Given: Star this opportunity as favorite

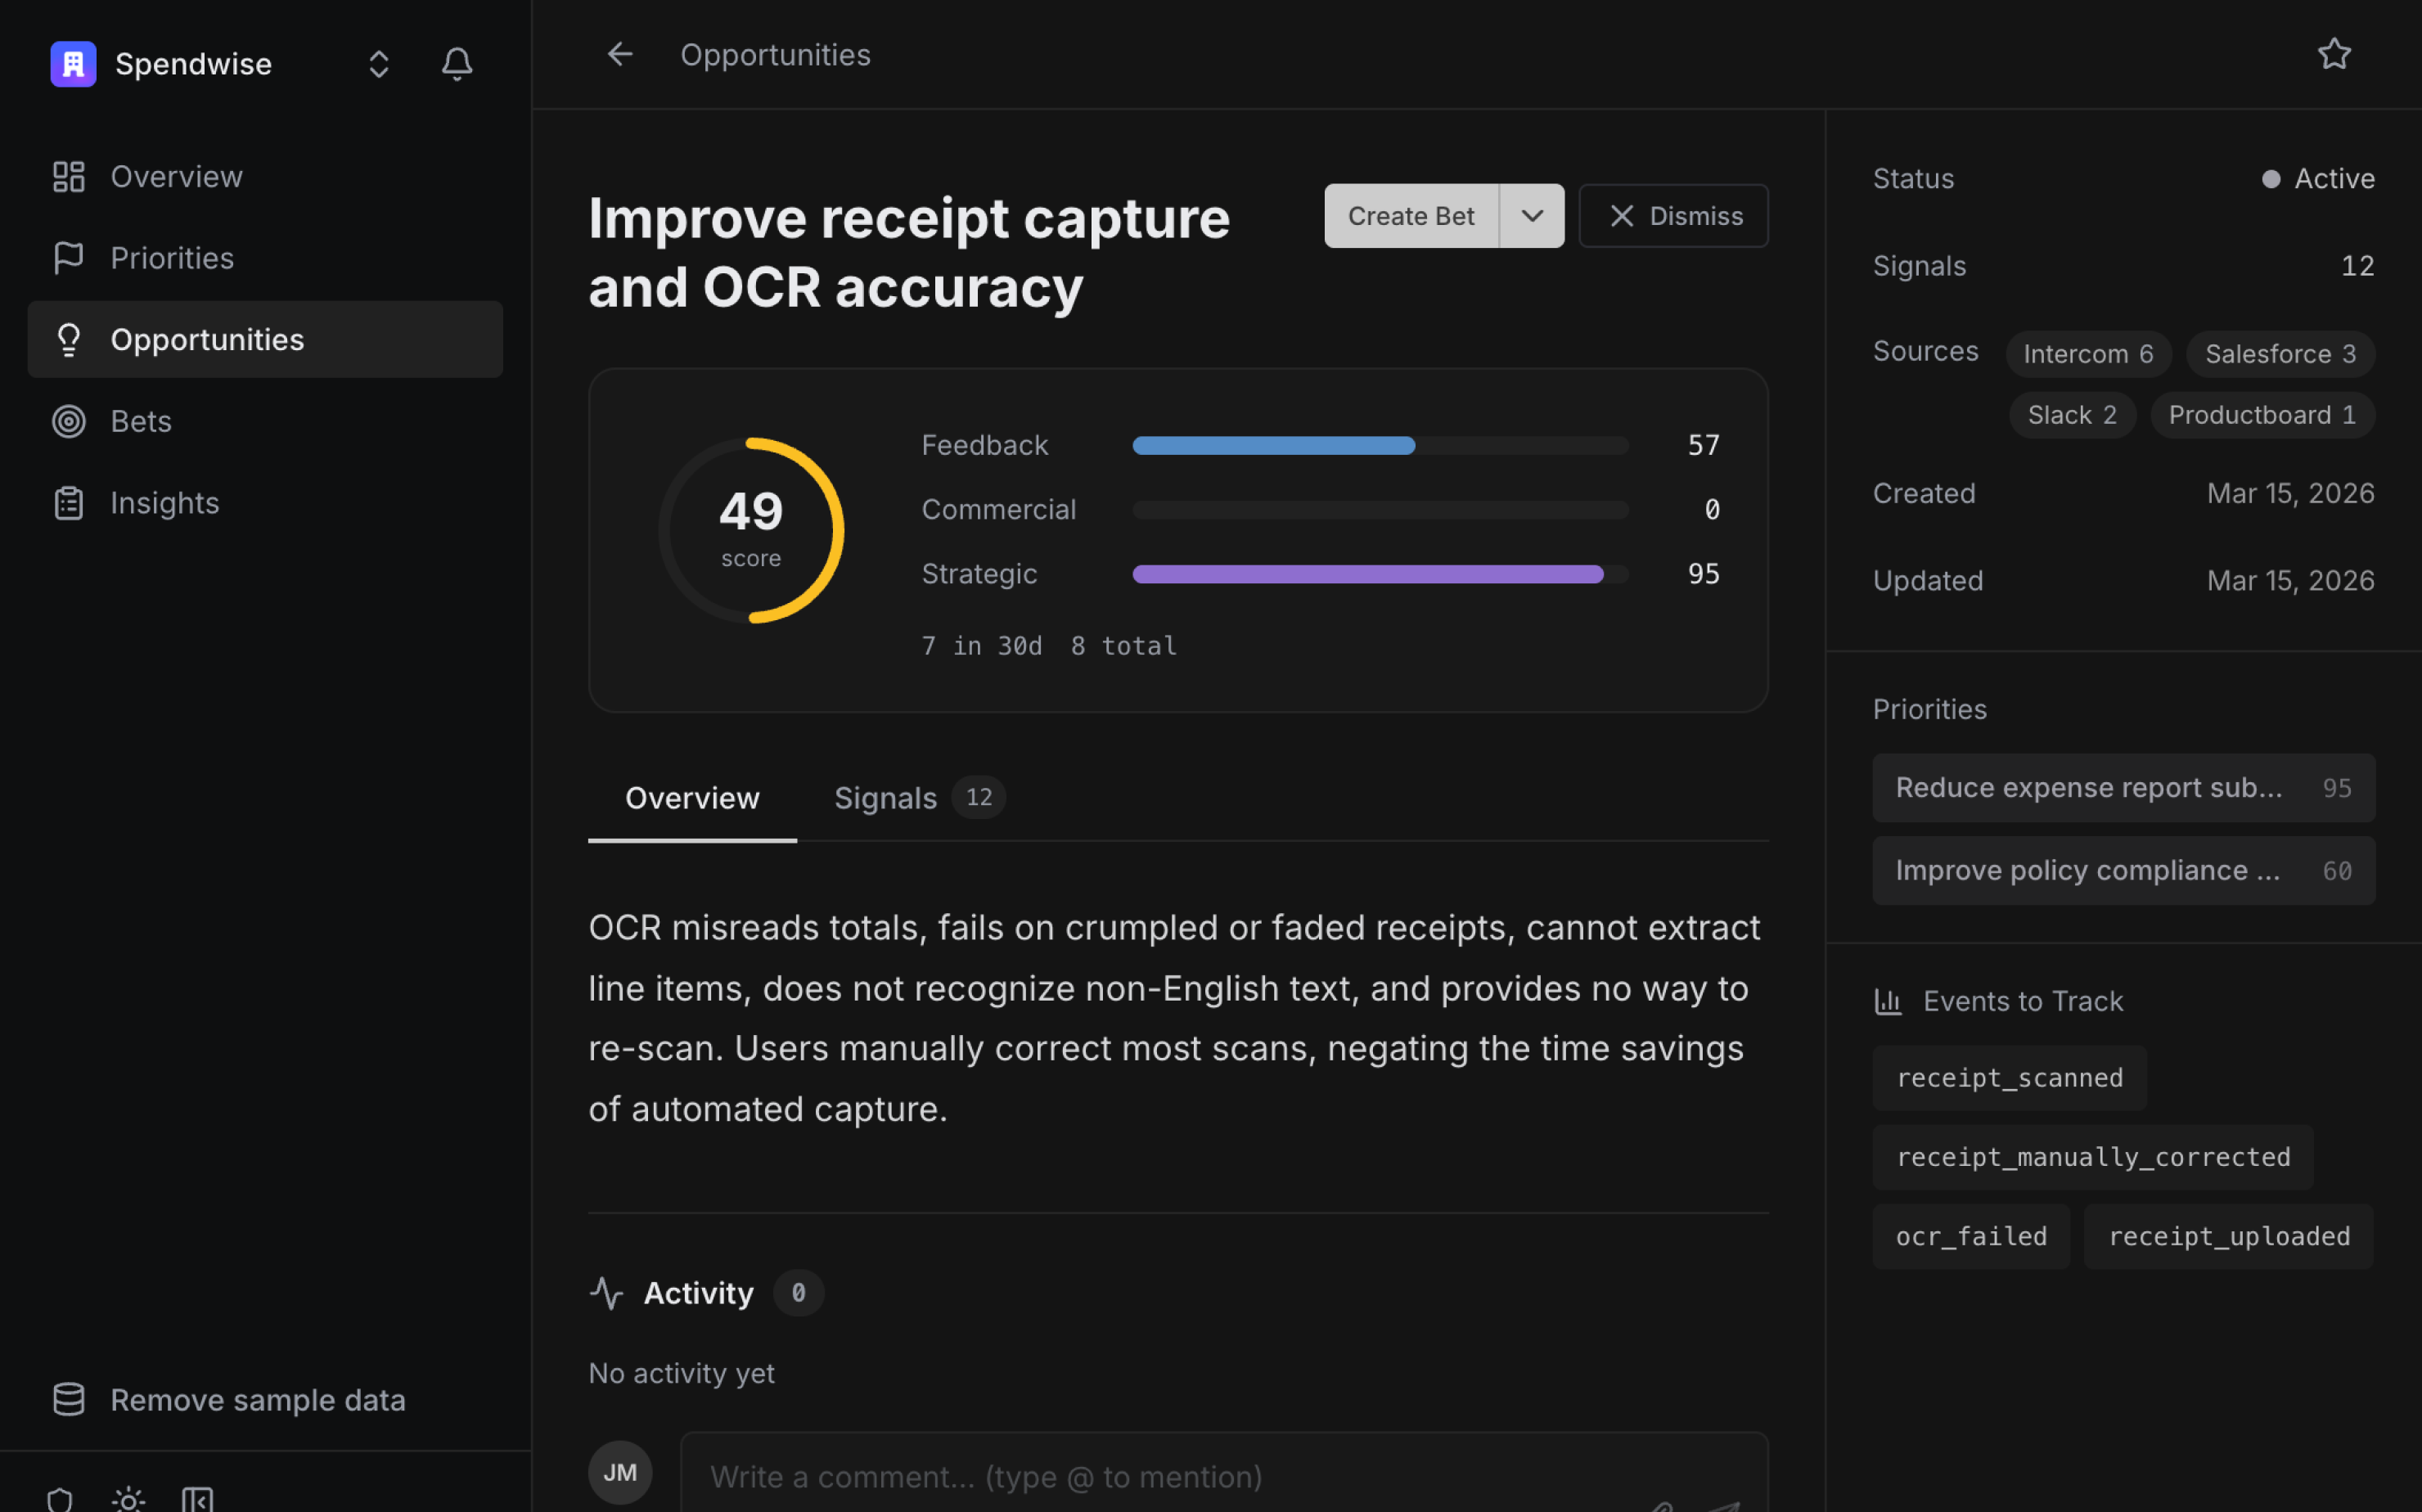Looking at the screenshot, I should [2334, 54].
